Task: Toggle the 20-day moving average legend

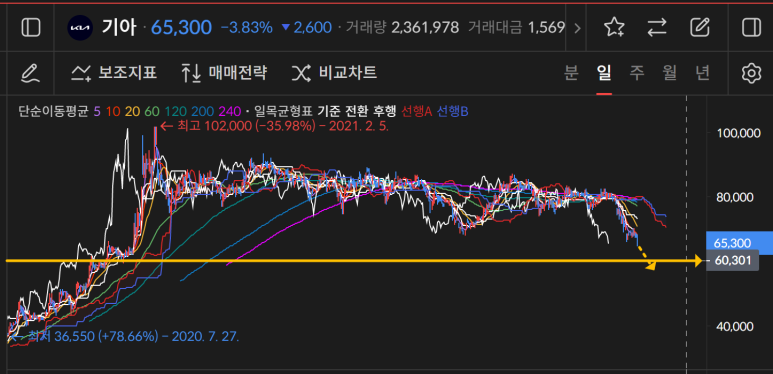Action: pyautogui.click(x=132, y=112)
